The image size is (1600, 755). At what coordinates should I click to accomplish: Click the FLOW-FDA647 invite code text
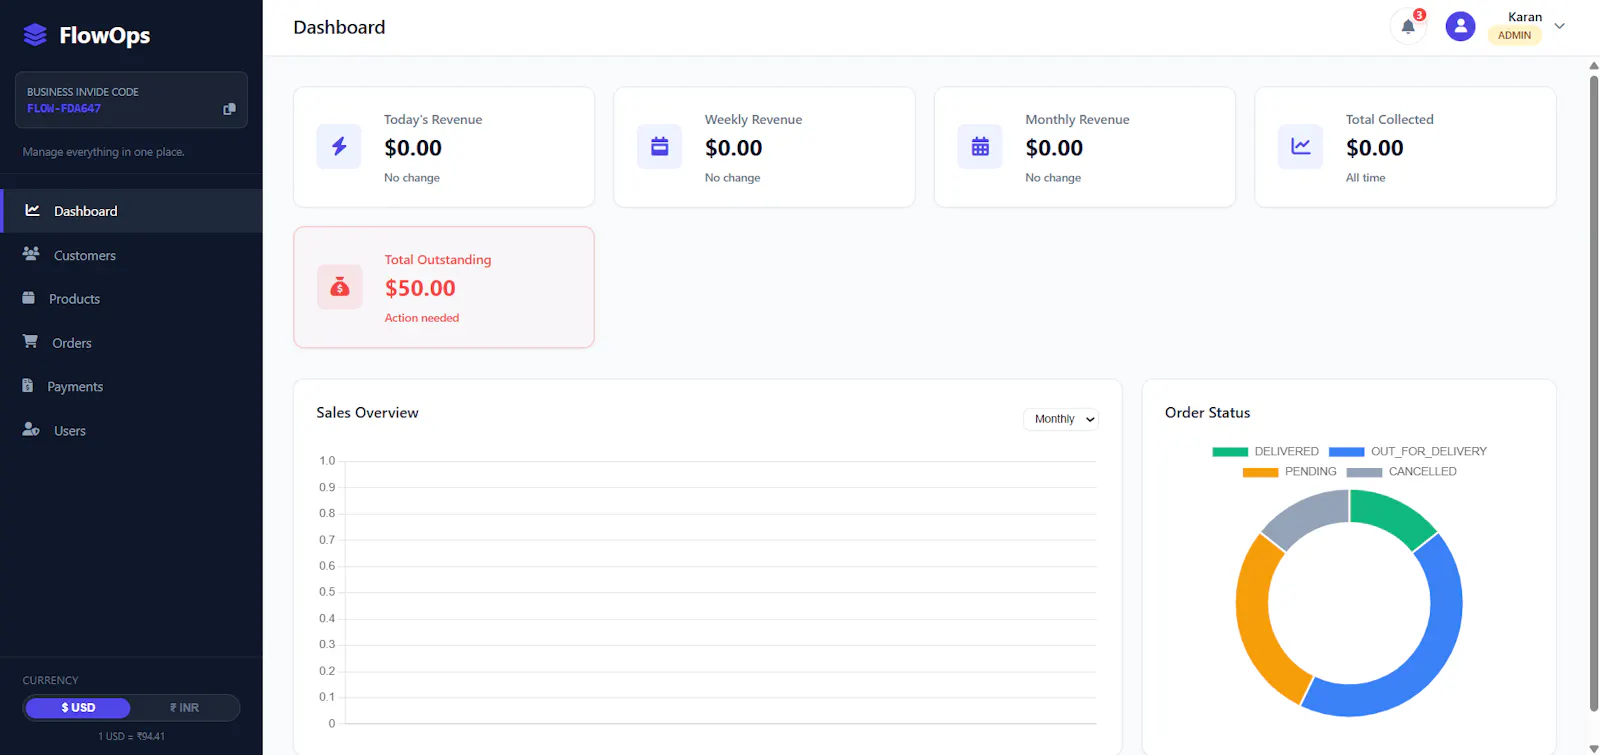point(64,108)
